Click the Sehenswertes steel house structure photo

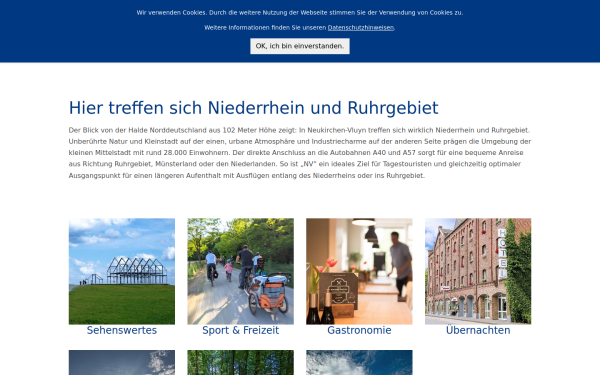coord(122,271)
